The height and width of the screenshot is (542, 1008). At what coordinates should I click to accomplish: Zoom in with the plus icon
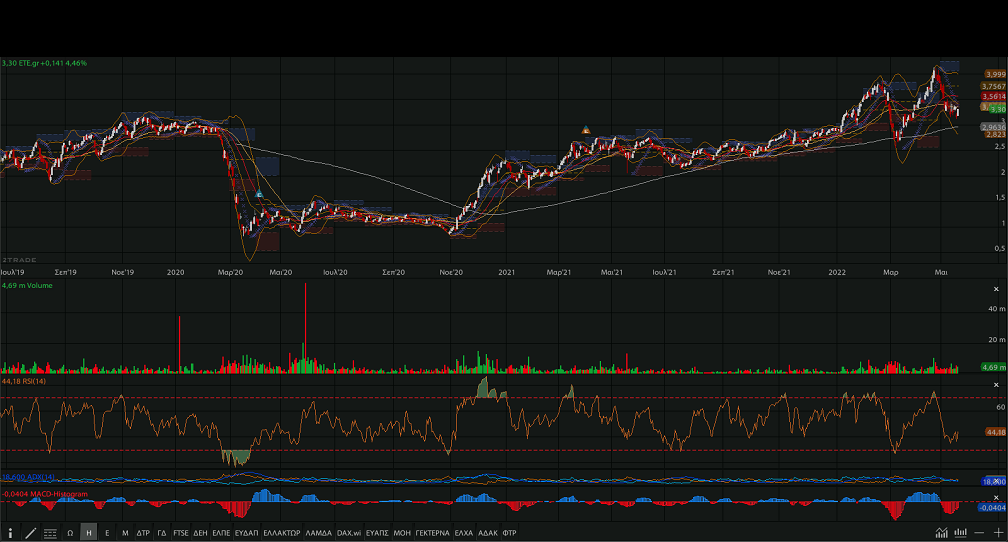pos(997,533)
